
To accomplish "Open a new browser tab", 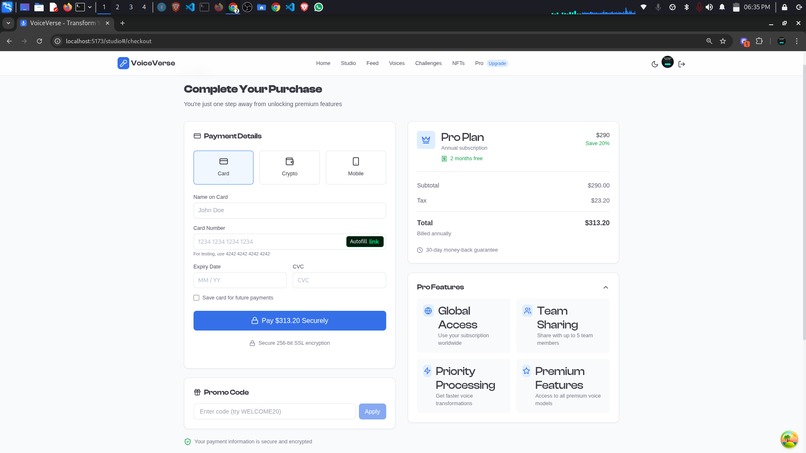I will tap(122, 23).
